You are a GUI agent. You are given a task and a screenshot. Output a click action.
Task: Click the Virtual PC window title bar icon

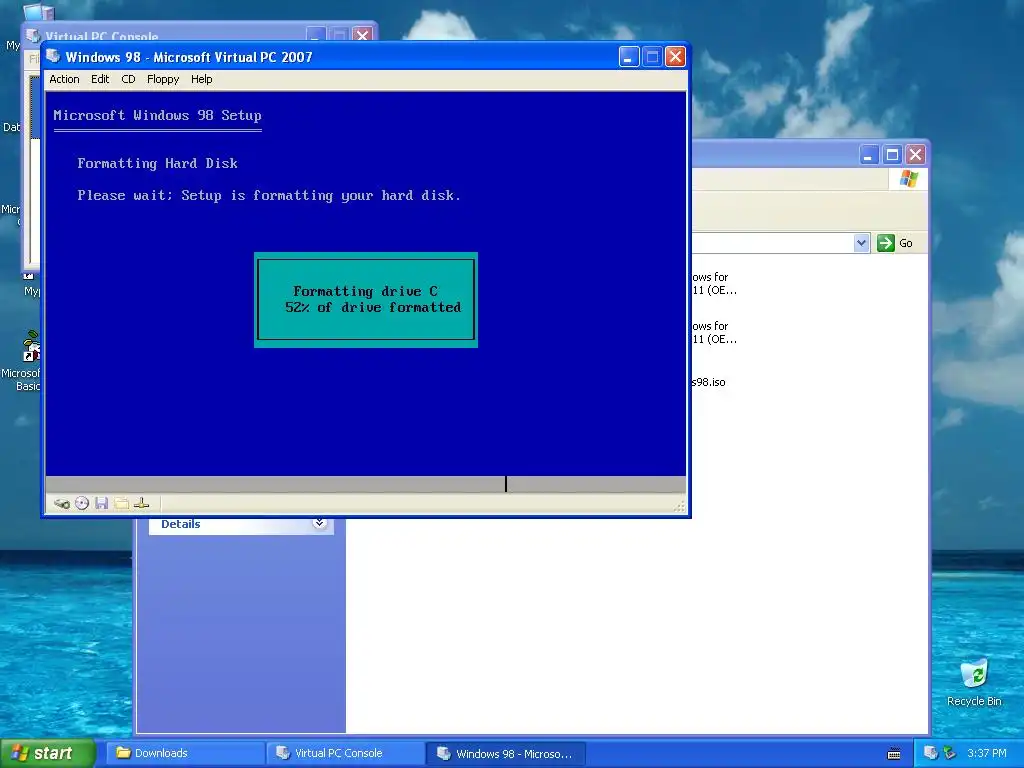(x=53, y=56)
